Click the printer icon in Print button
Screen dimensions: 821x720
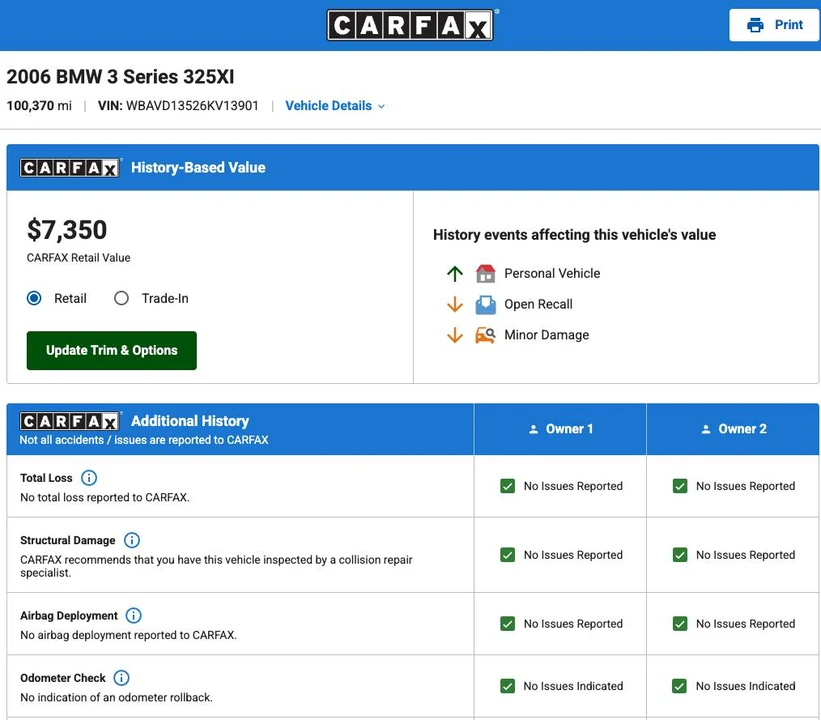(755, 25)
